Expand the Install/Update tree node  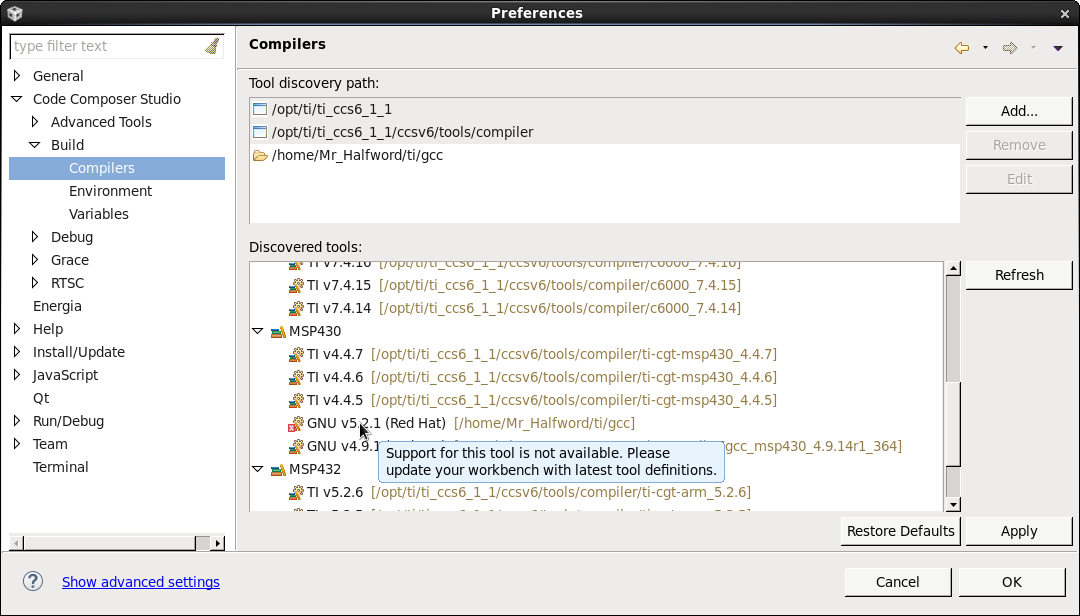[x=17, y=351]
